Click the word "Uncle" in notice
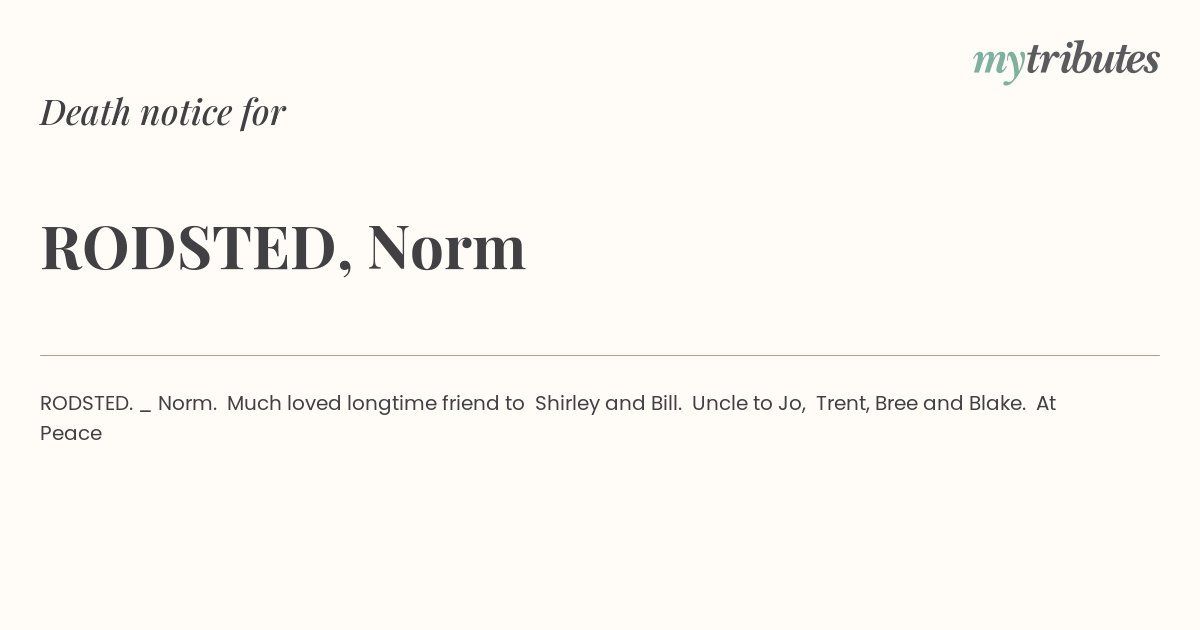Viewport: 1200px width, 630px height. coord(718,403)
